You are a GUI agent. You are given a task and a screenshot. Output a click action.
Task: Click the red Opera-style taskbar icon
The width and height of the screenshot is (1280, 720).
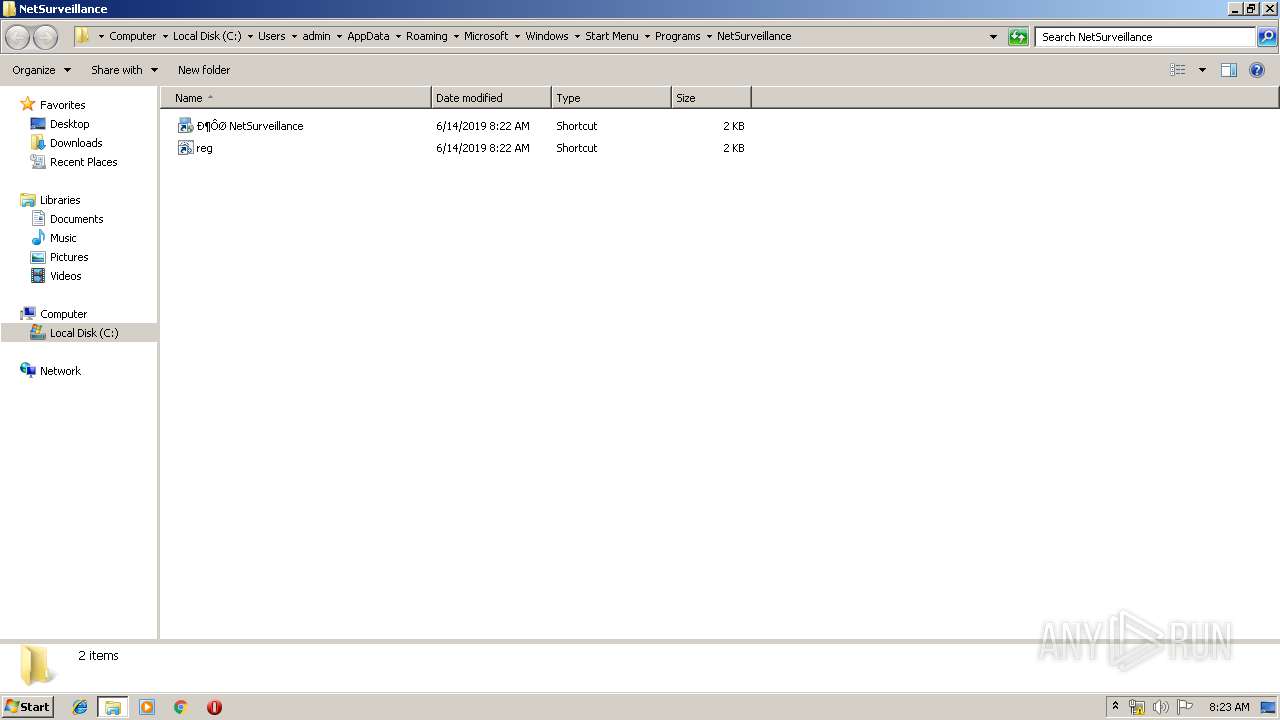point(214,707)
